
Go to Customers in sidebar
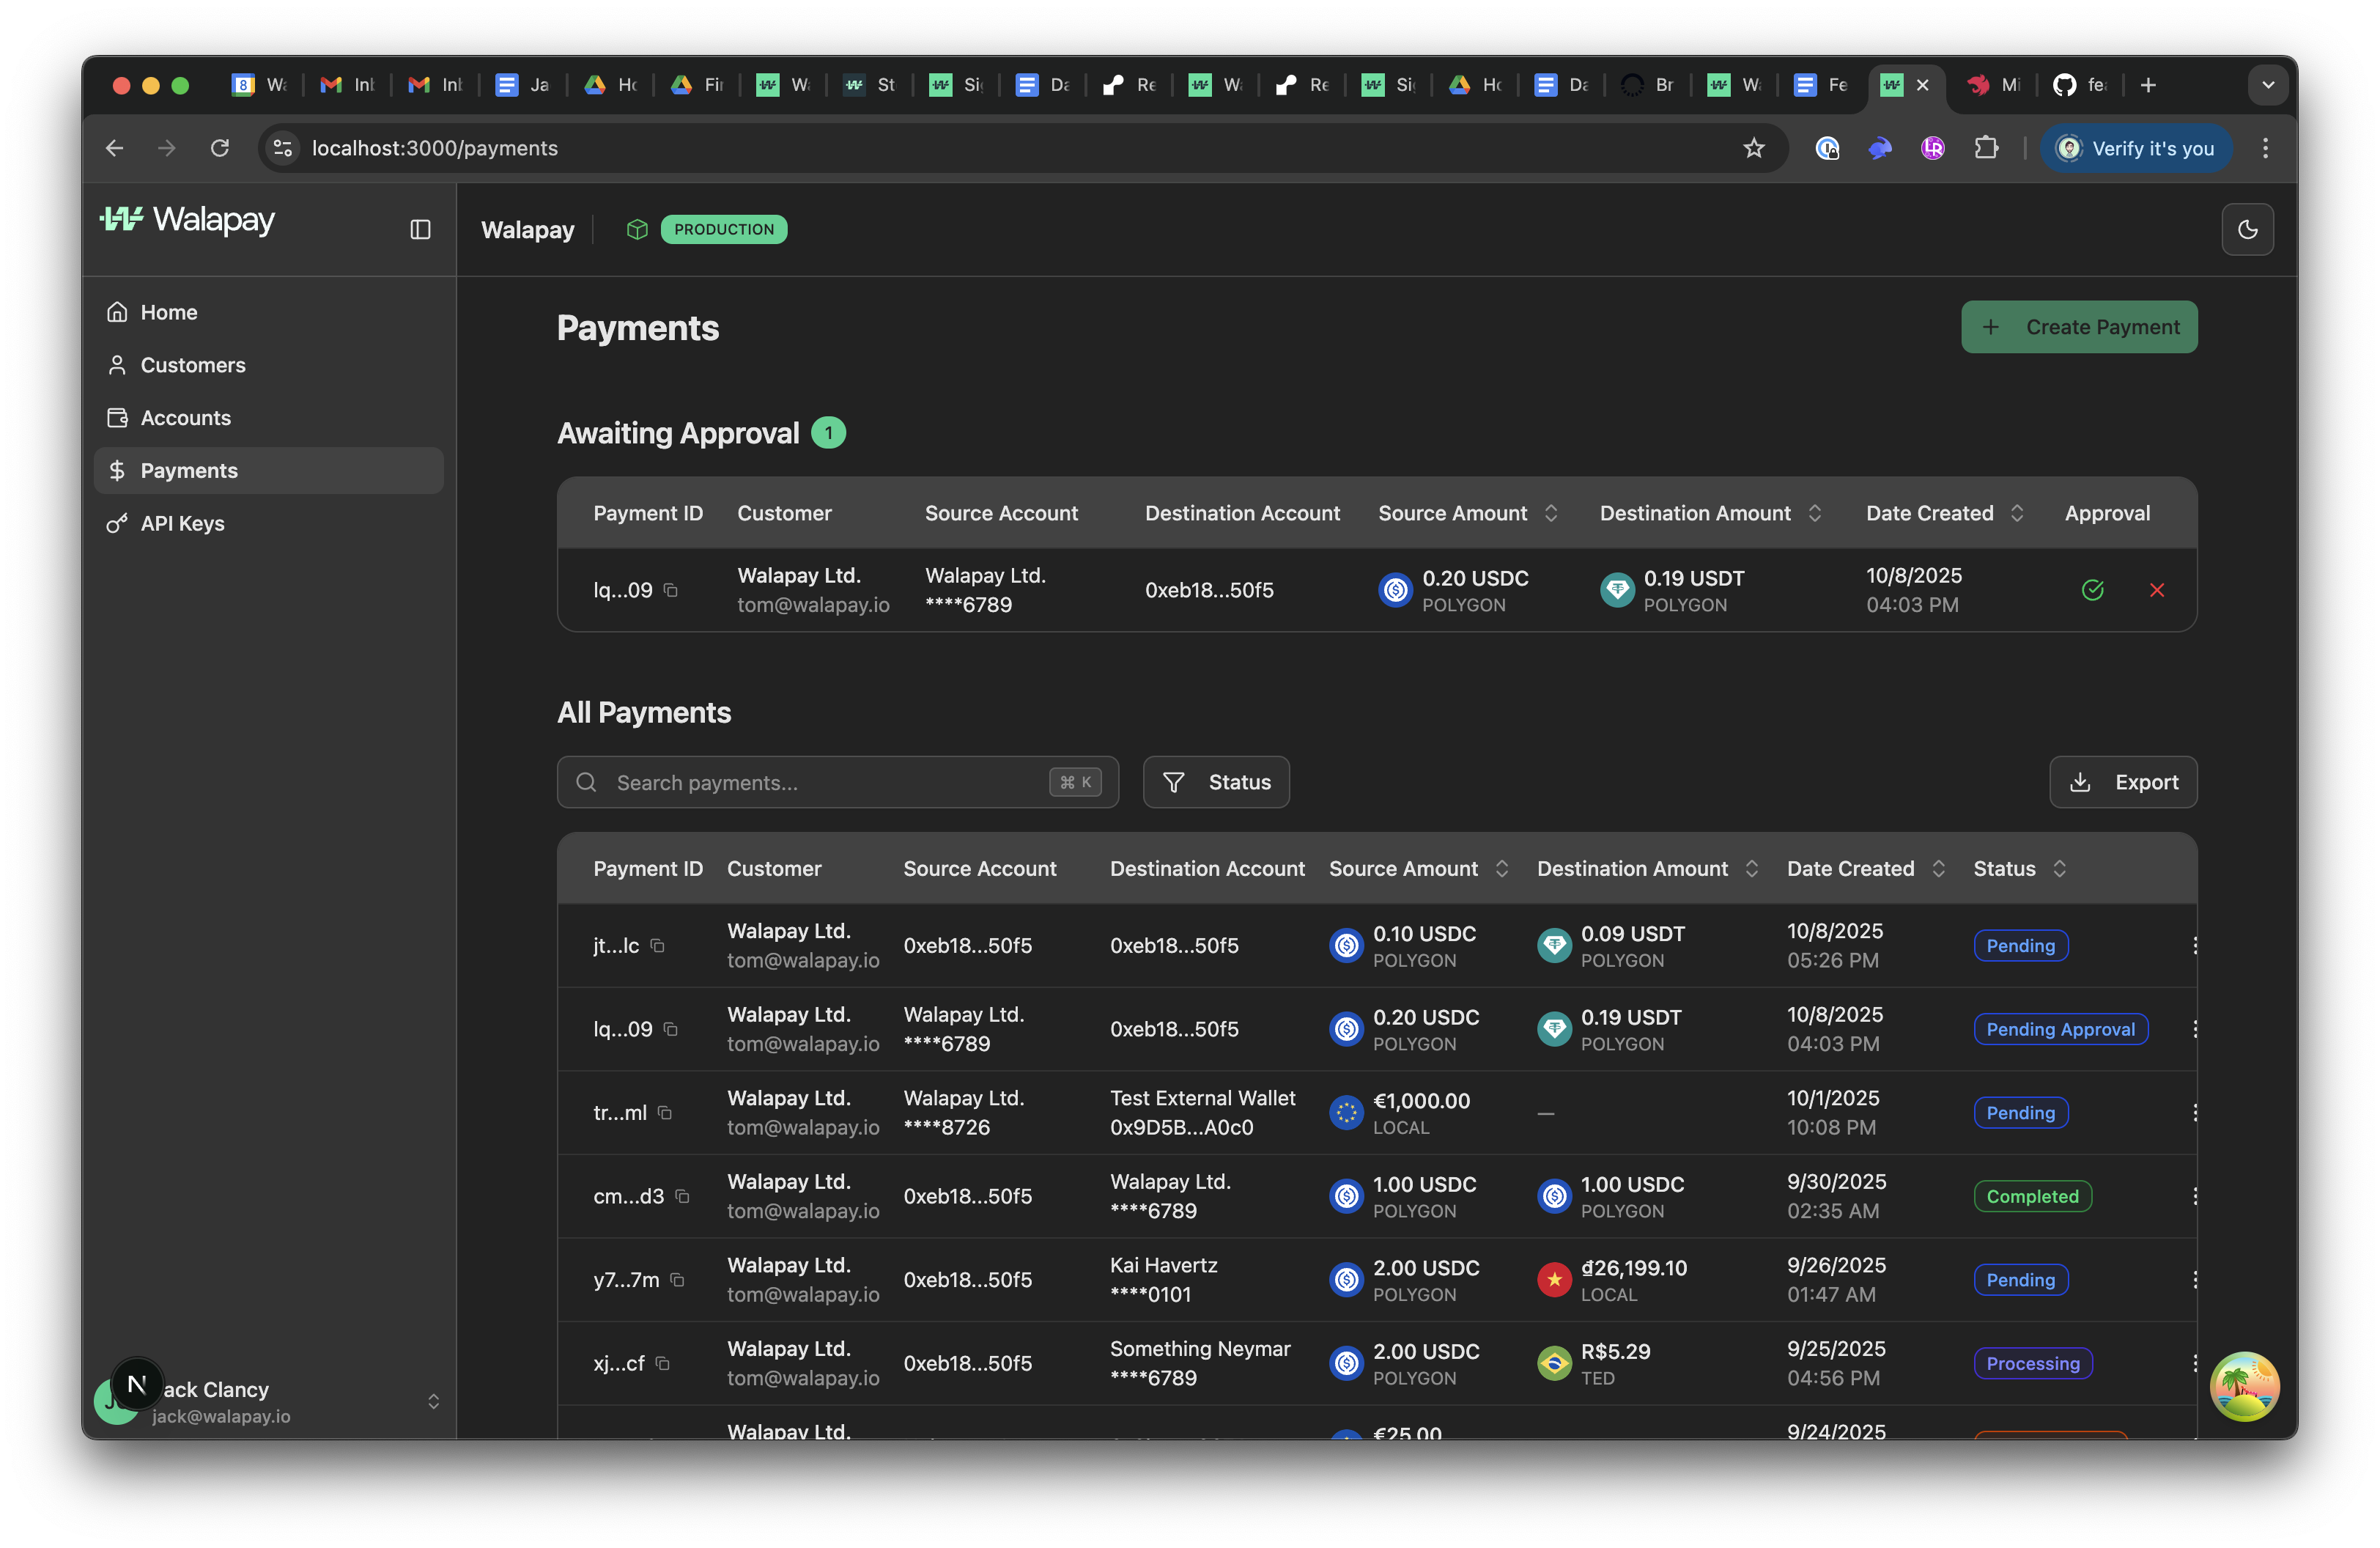point(193,365)
